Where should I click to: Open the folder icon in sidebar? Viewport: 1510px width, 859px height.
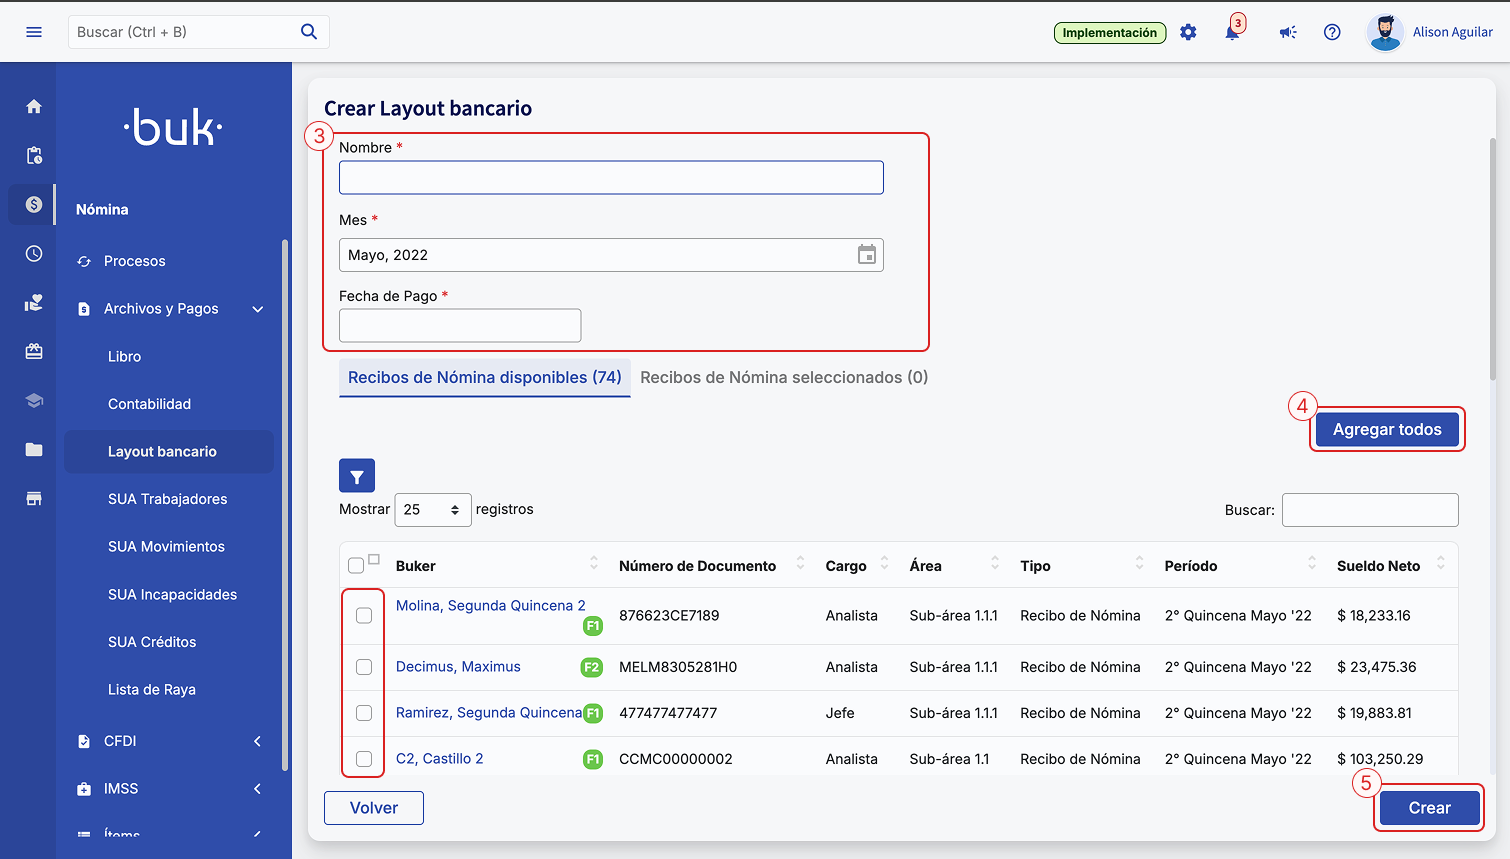point(34,449)
